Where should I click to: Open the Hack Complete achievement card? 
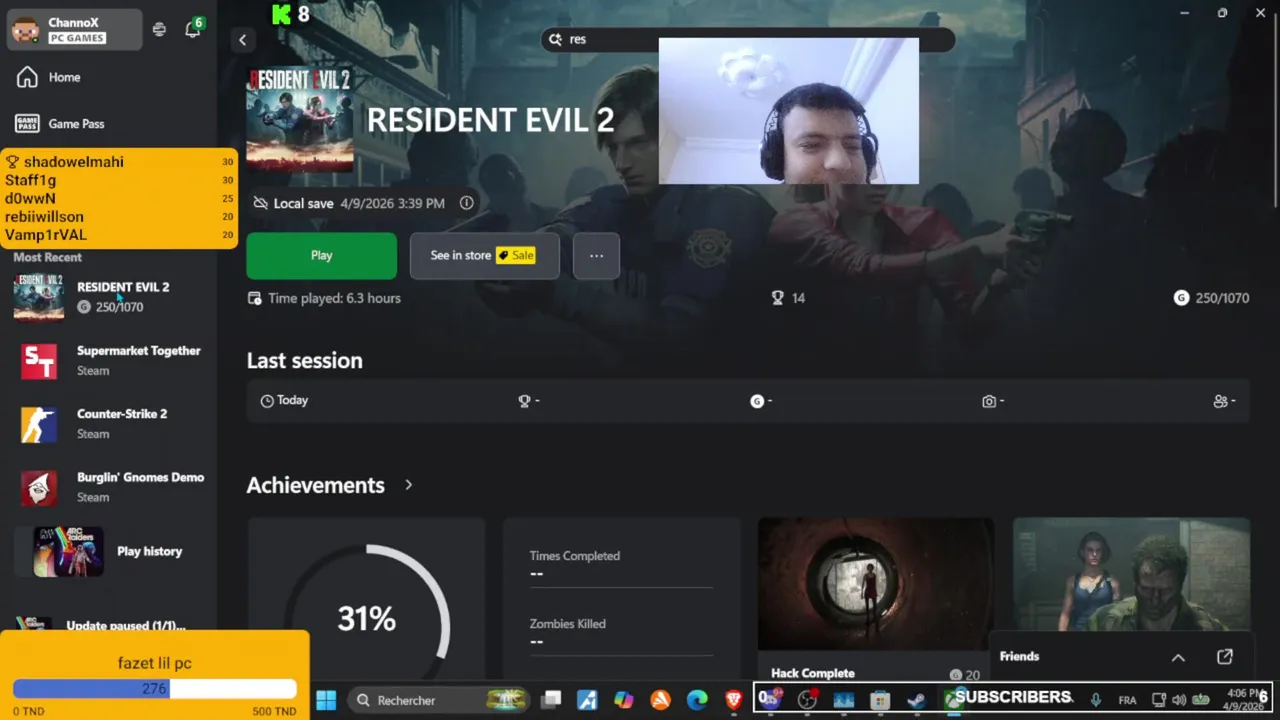point(875,600)
